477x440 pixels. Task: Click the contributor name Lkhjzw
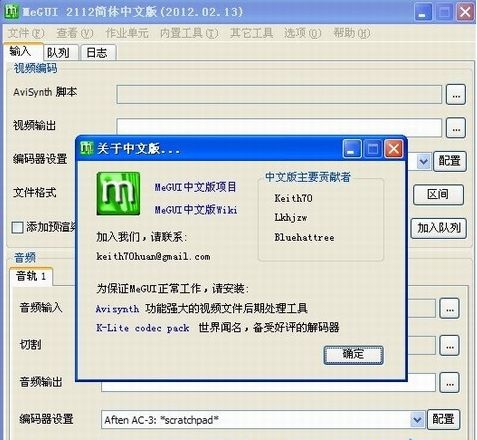[290, 218]
